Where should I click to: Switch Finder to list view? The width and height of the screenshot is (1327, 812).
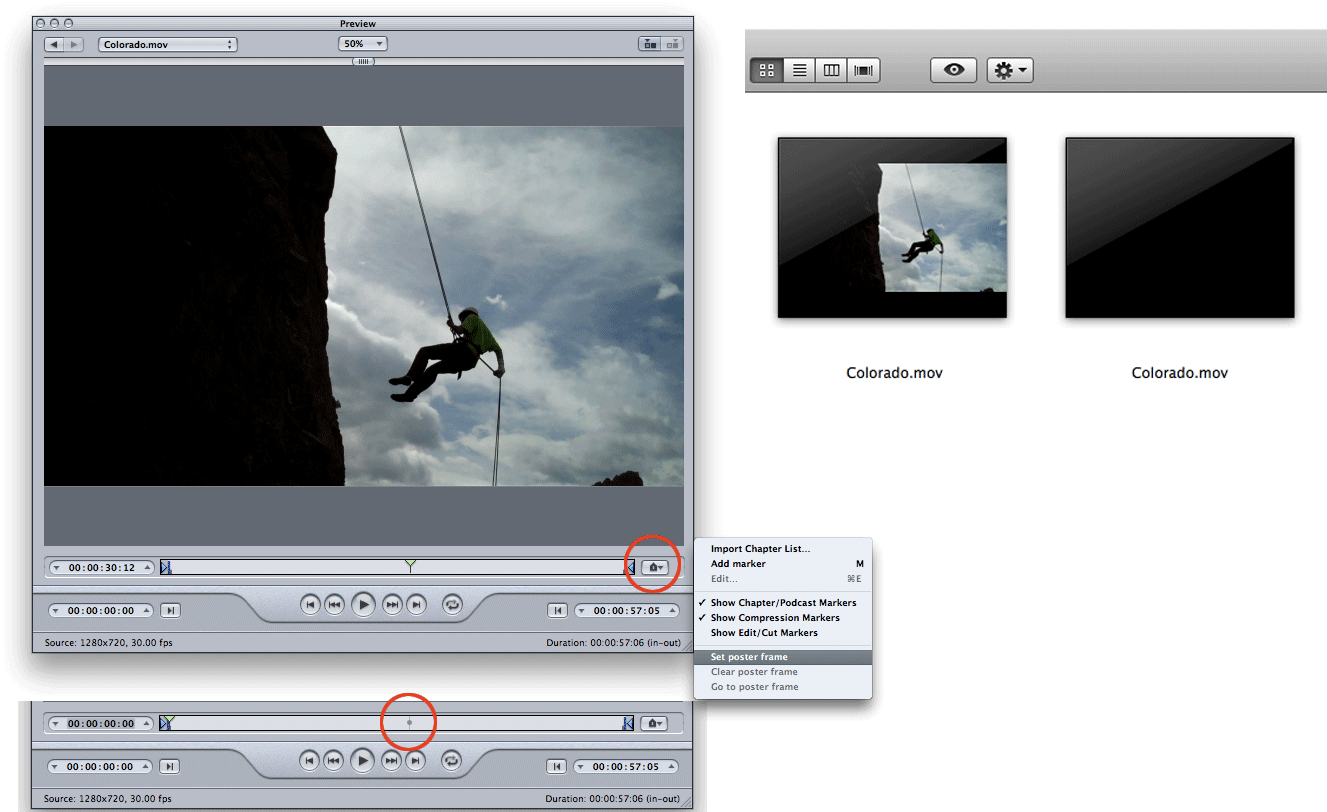click(799, 70)
